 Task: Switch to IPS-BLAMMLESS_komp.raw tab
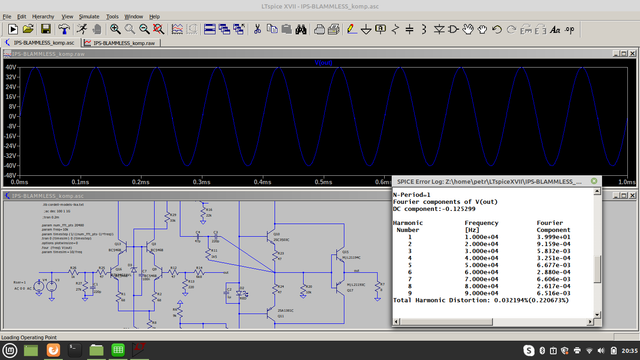click(x=121, y=42)
